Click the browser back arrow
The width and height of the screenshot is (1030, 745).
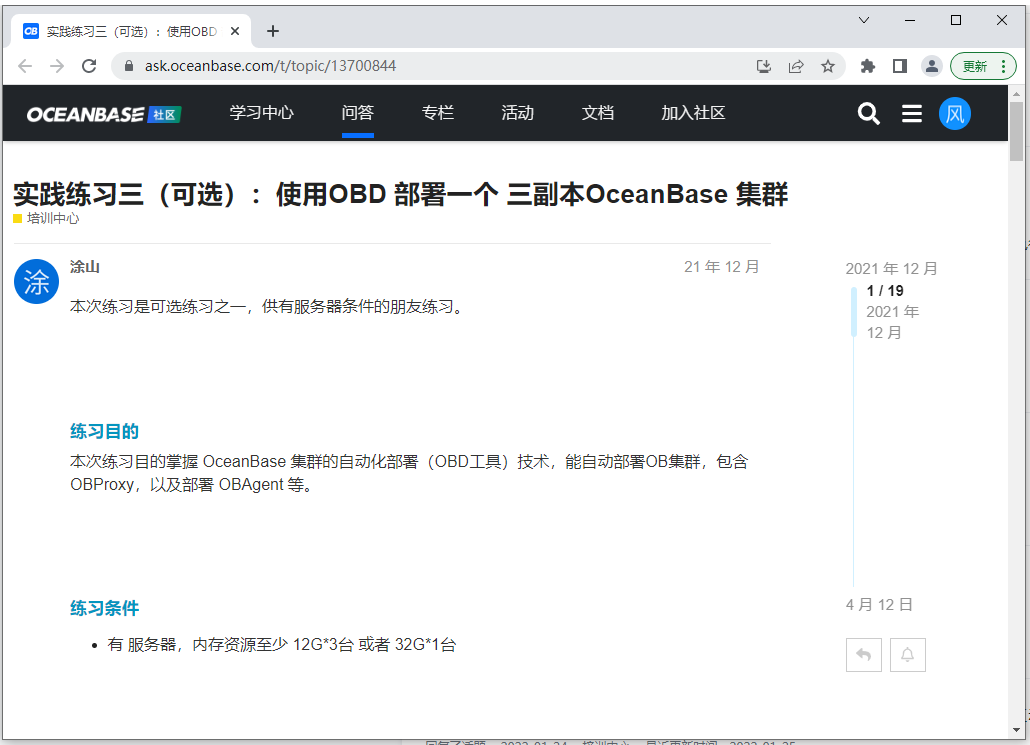coord(25,66)
